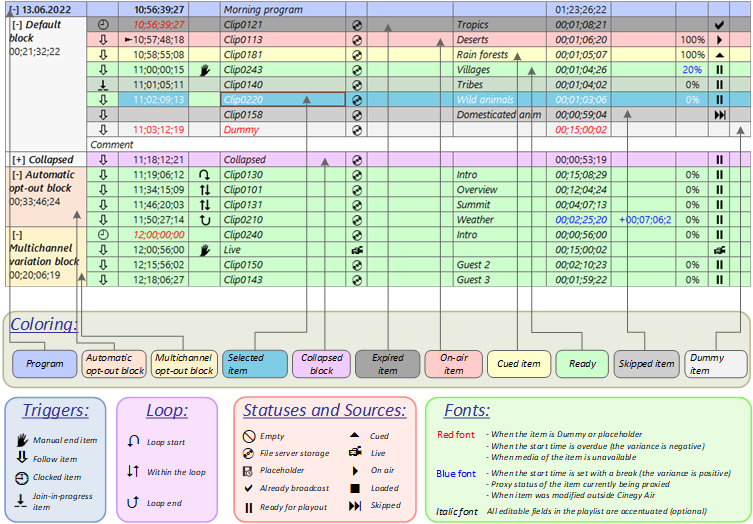Click the On-air item color box
The width and height of the screenshot is (753, 524).
(453, 364)
